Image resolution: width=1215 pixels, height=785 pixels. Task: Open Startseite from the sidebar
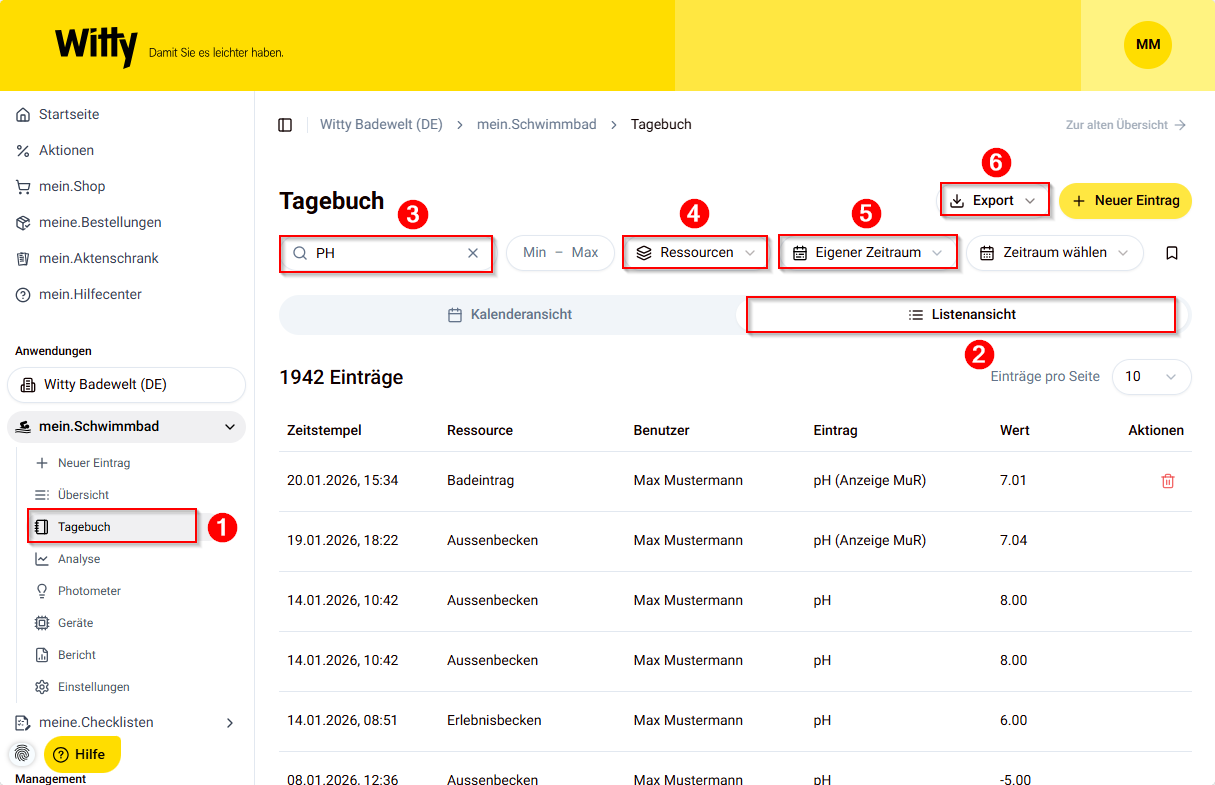(x=58, y=115)
